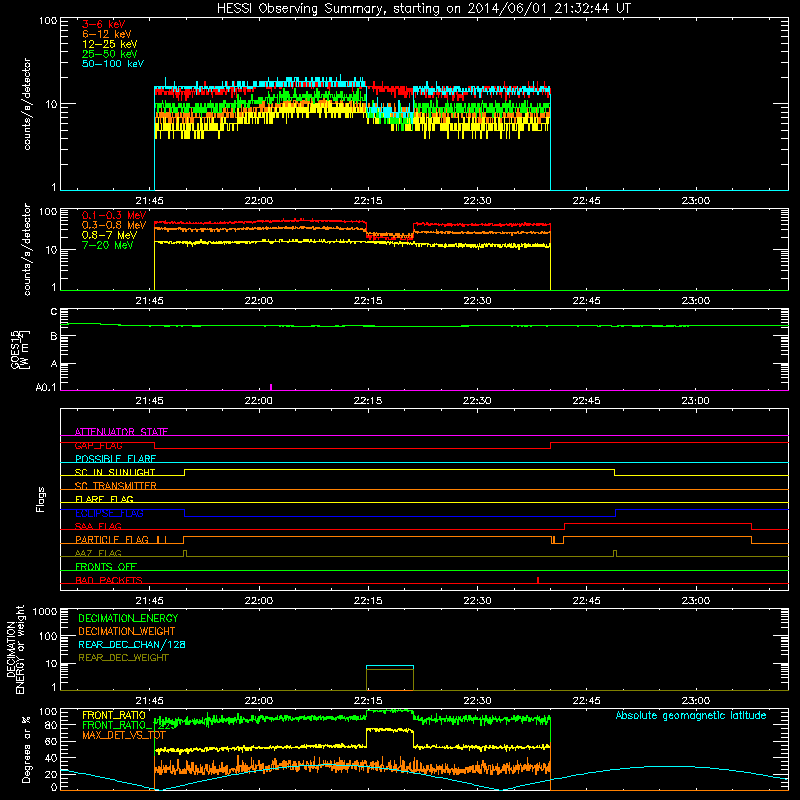The width and height of the screenshot is (800, 800).
Task: Click the FLARE_FLAG label
Action: pos(104,499)
